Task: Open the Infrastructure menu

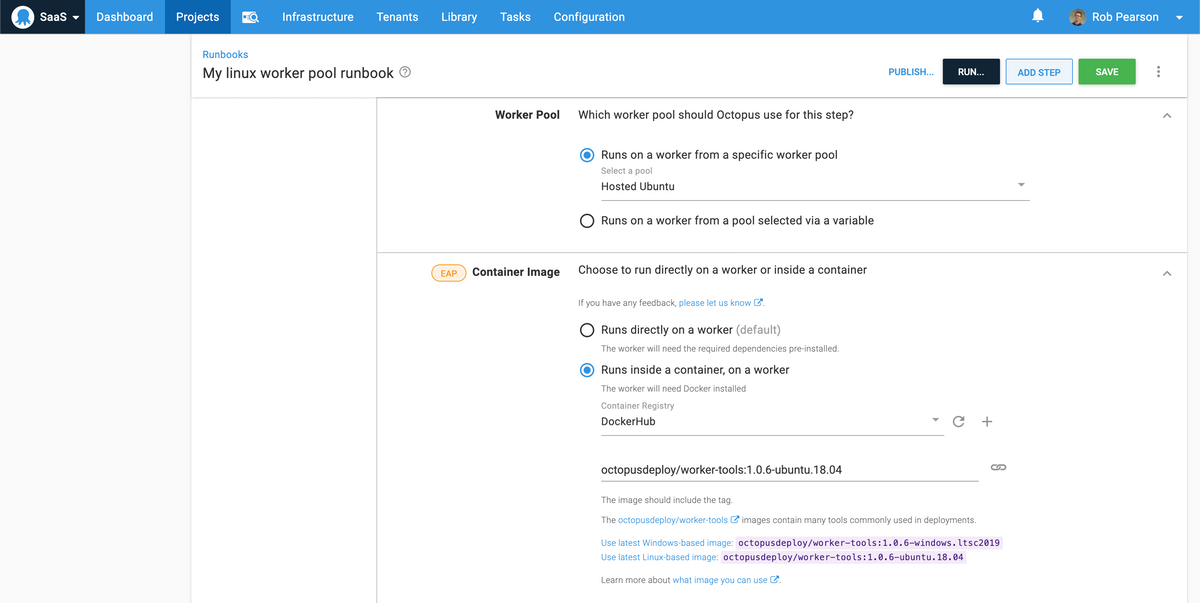Action: [317, 17]
